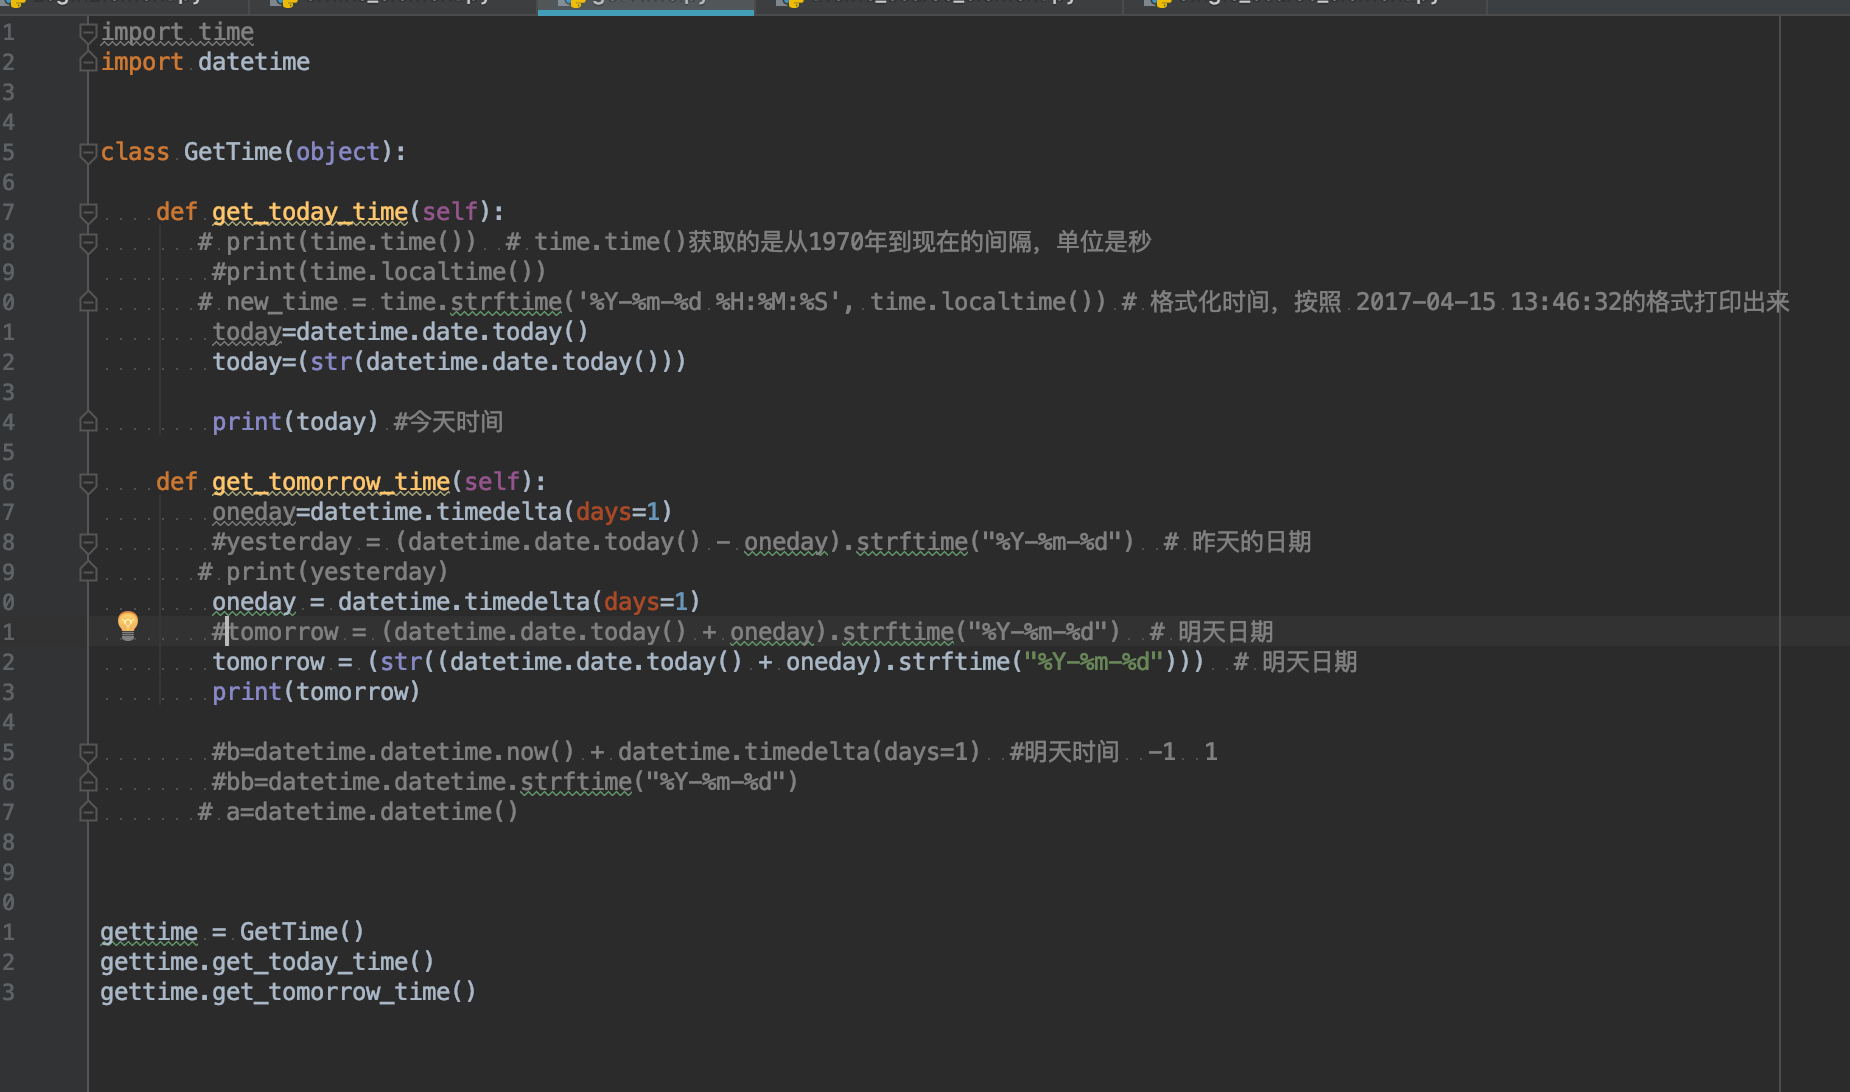This screenshot has height=1092, width=1850.
Task: Click 'object' in the class declaration
Action: [x=338, y=152]
